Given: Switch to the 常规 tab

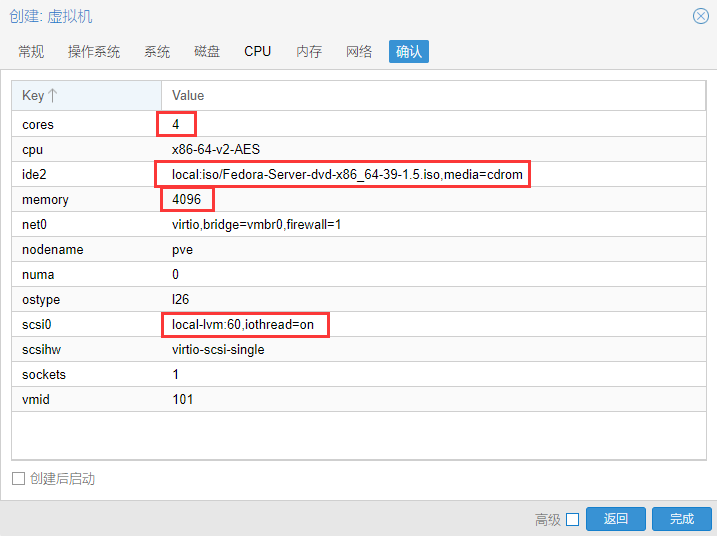Looking at the screenshot, I should pos(31,51).
